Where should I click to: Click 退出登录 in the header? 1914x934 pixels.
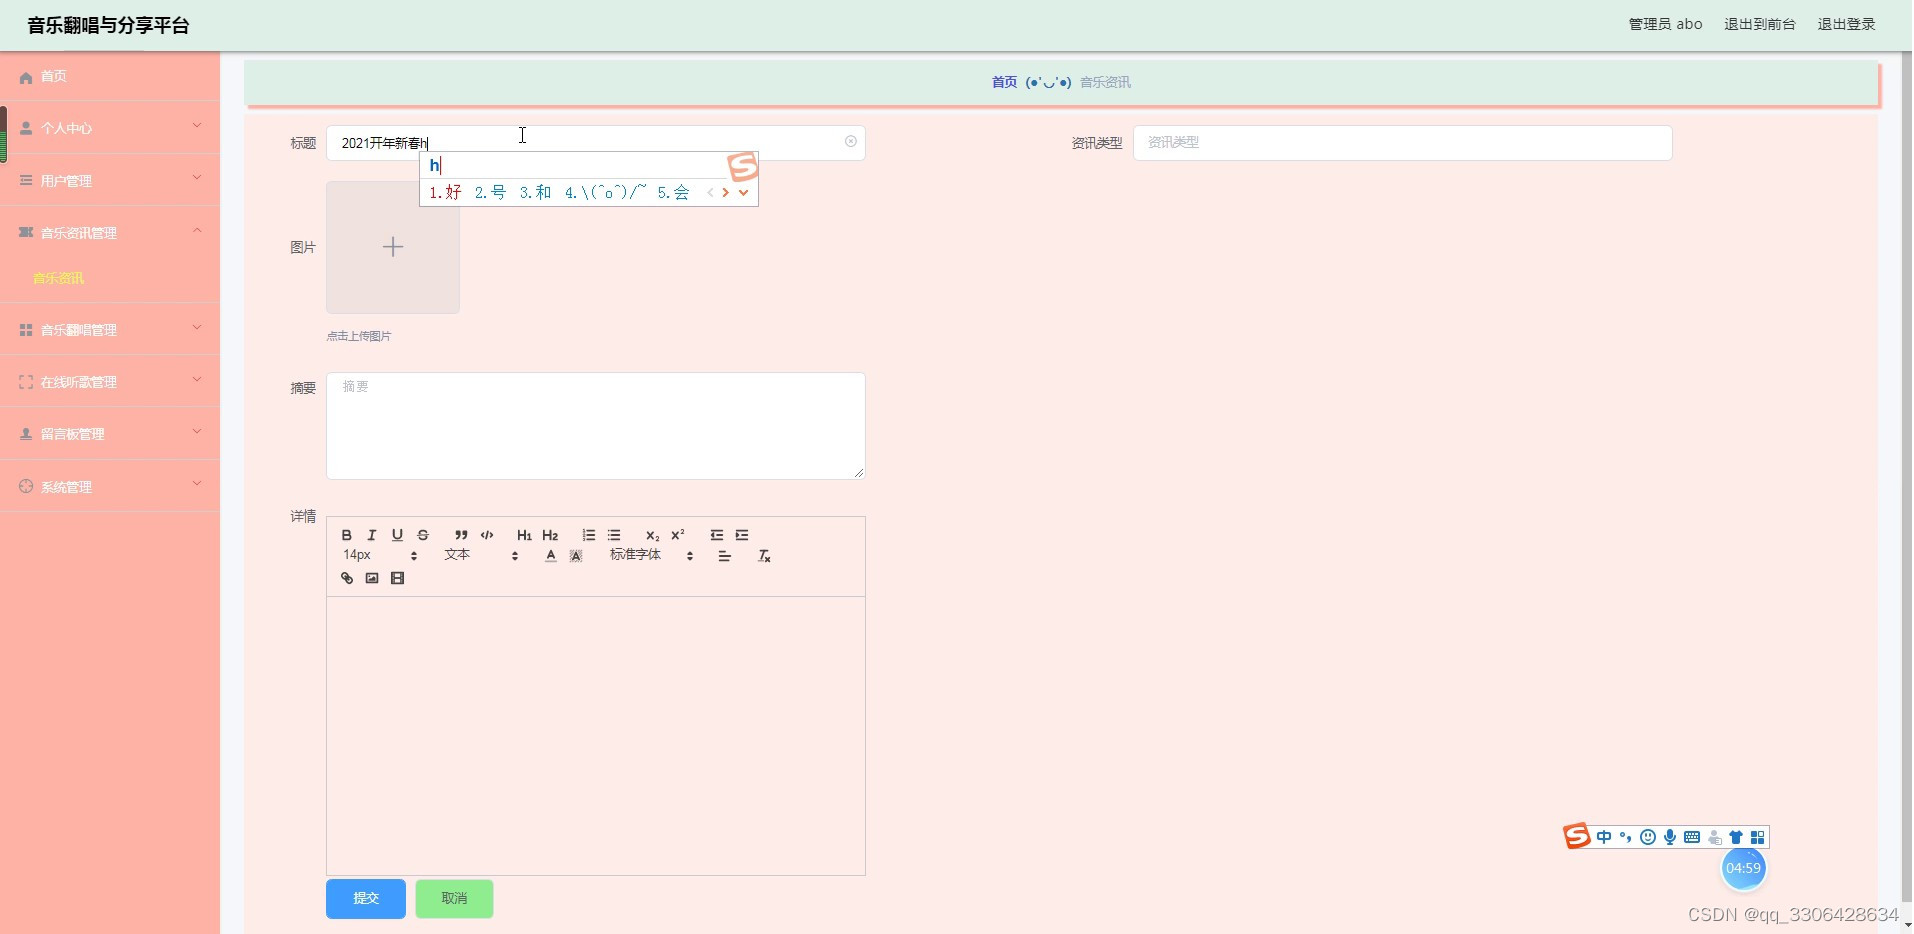1846,24
